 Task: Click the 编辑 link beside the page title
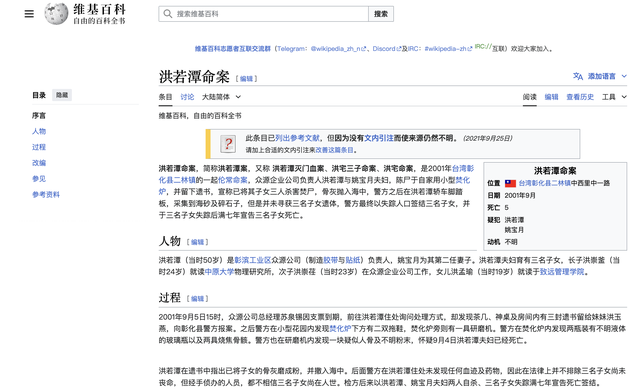[246, 79]
